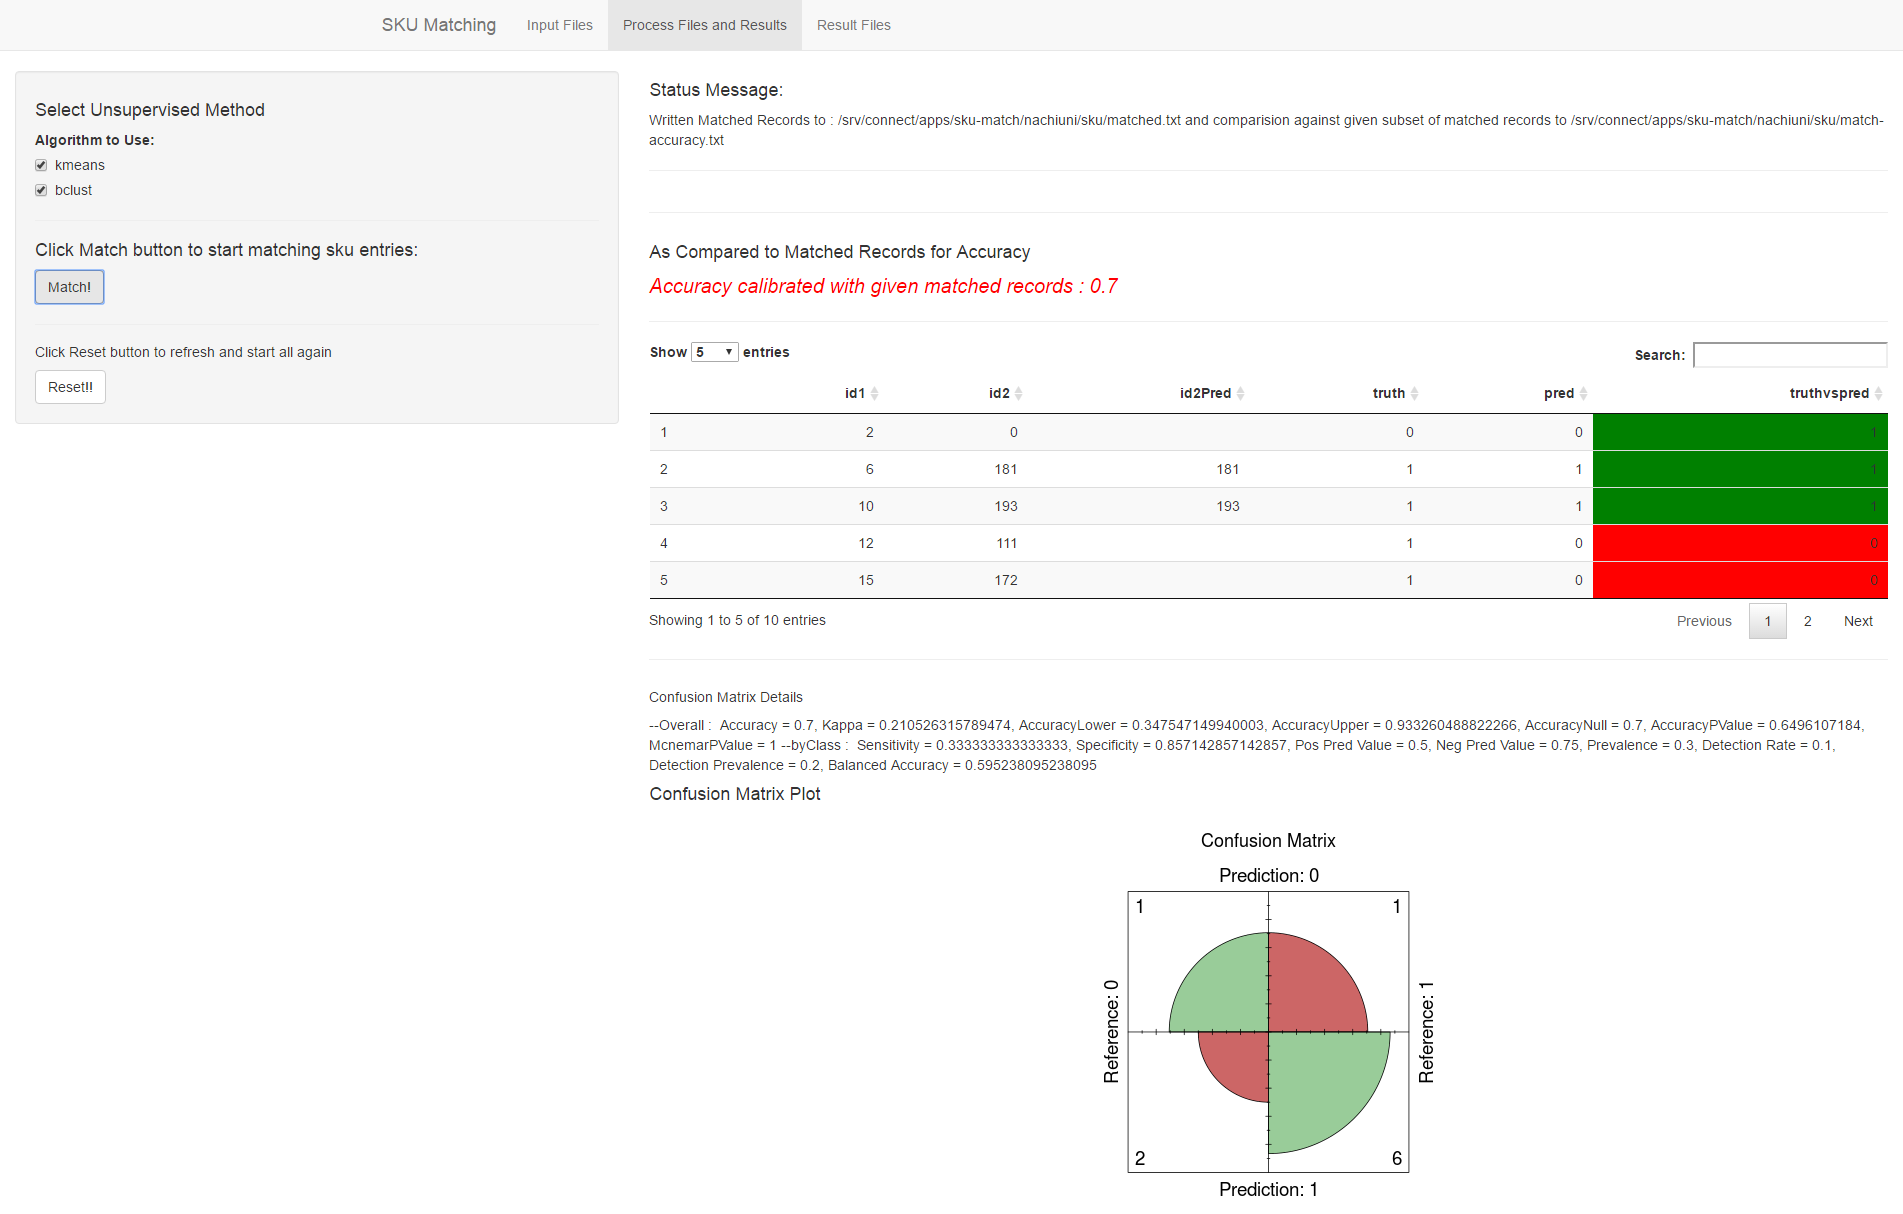Click red truthvspred cell in row 5
This screenshot has width=1903, height=1214.
click(x=1740, y=580)
